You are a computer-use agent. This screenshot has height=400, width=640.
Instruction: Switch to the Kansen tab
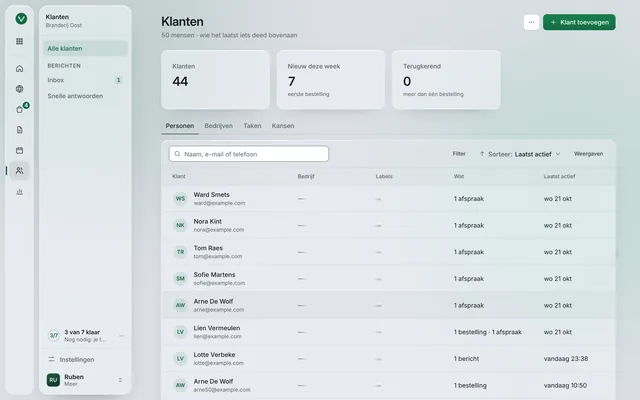click(283, 126)
